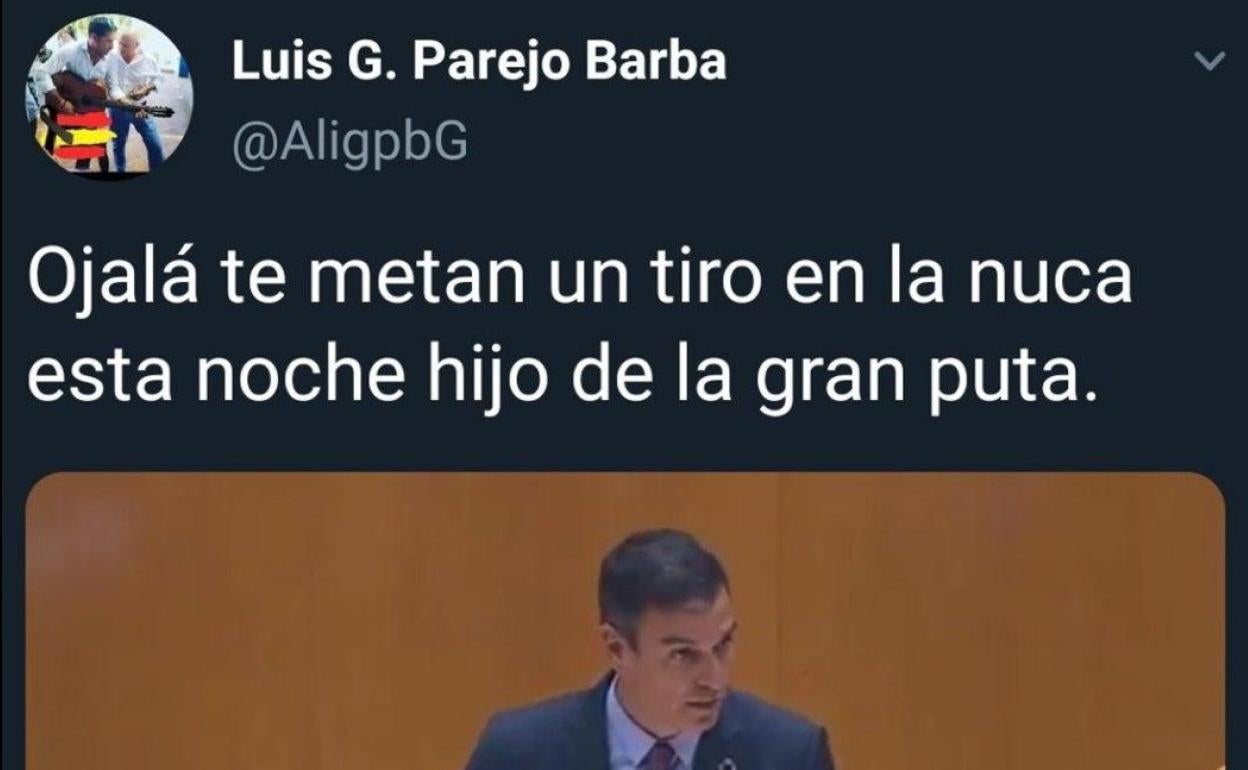Open the embedded media preview below the tweet

625,621
